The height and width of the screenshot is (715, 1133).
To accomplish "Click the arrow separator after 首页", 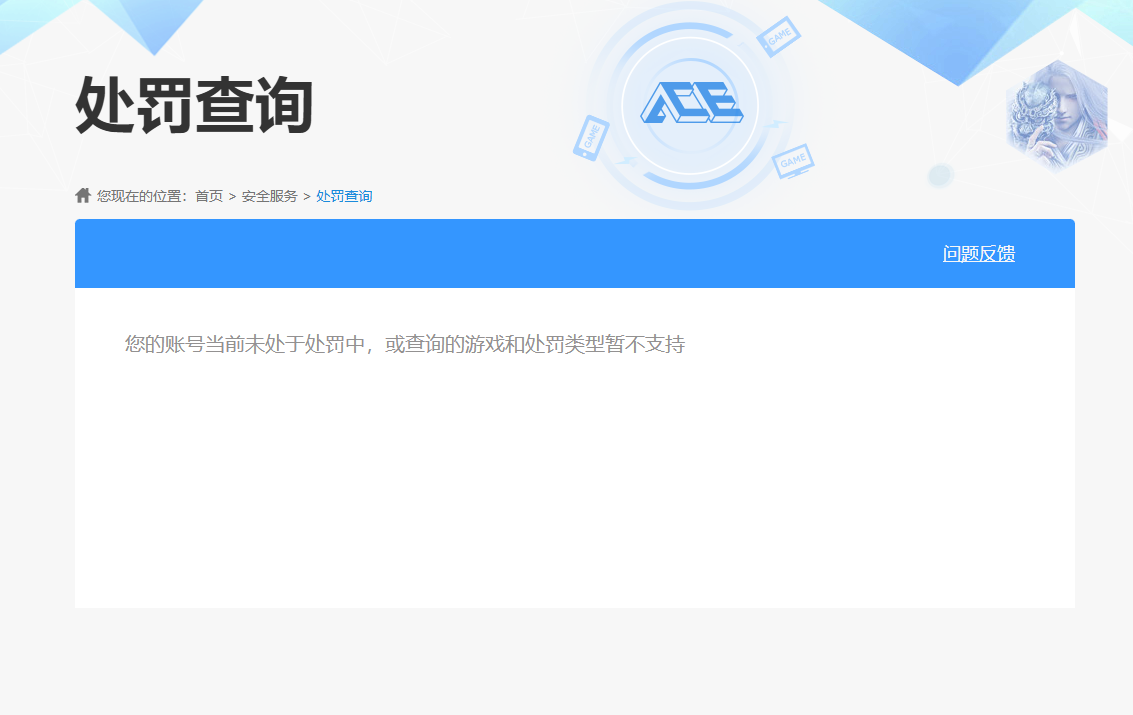I will pos(232,196).
